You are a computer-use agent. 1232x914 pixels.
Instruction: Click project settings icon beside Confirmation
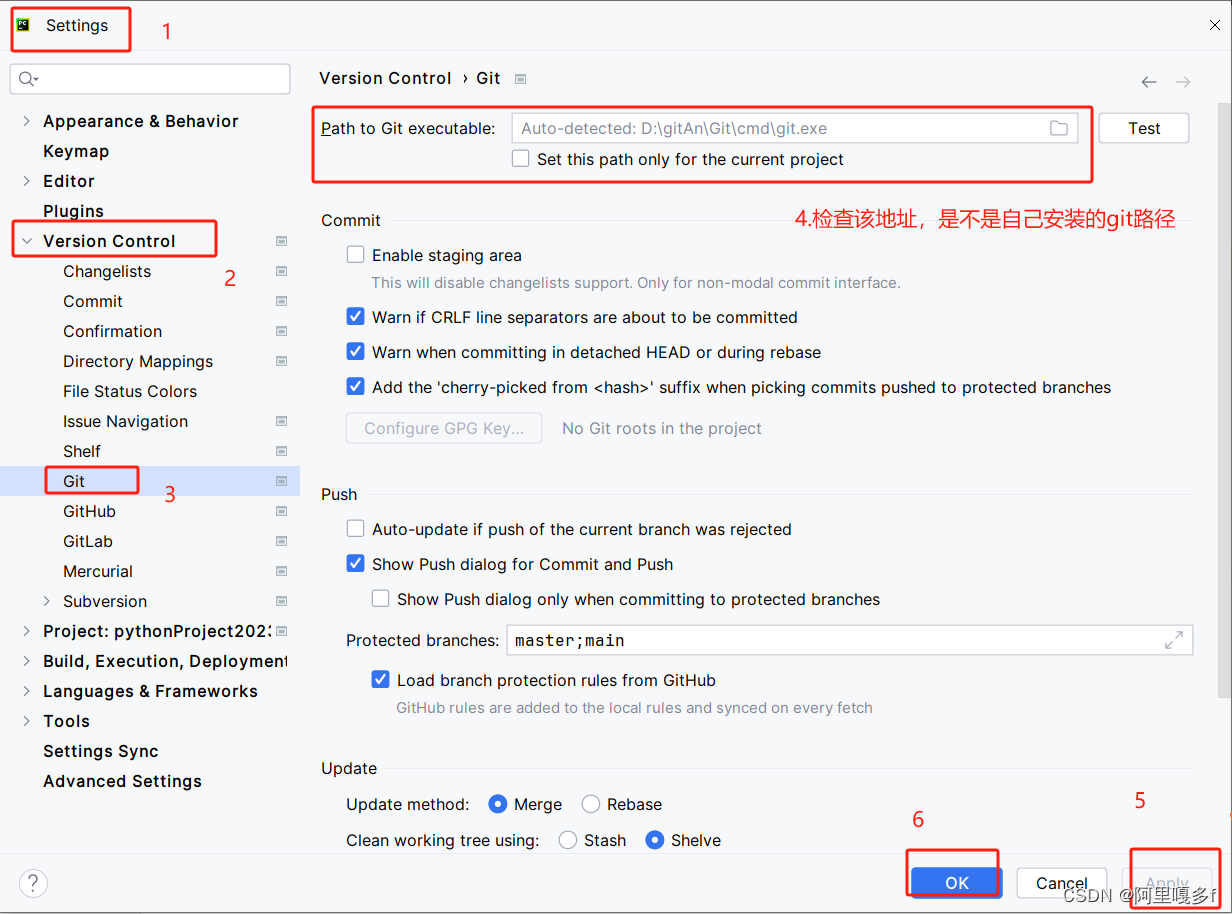click(282, 331)
